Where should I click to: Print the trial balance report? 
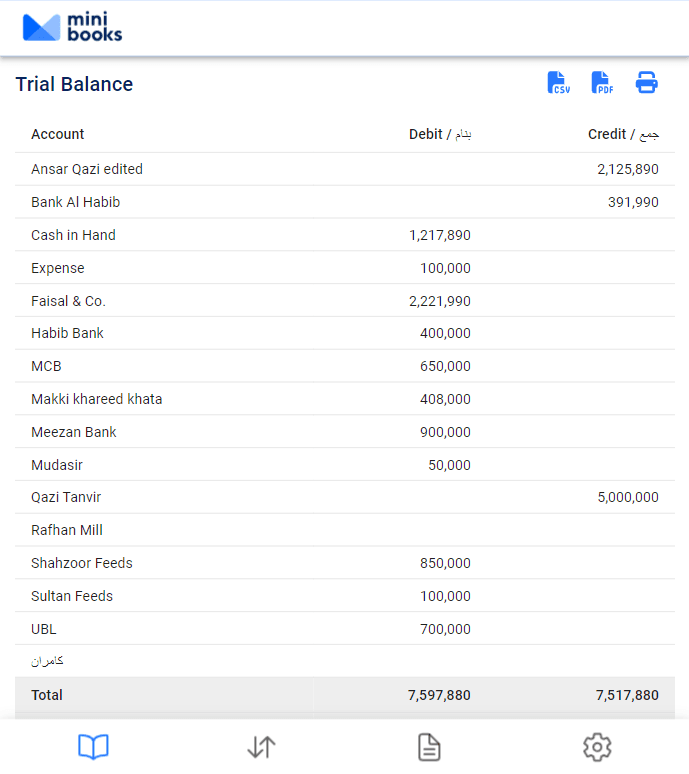tap(647, 84)
